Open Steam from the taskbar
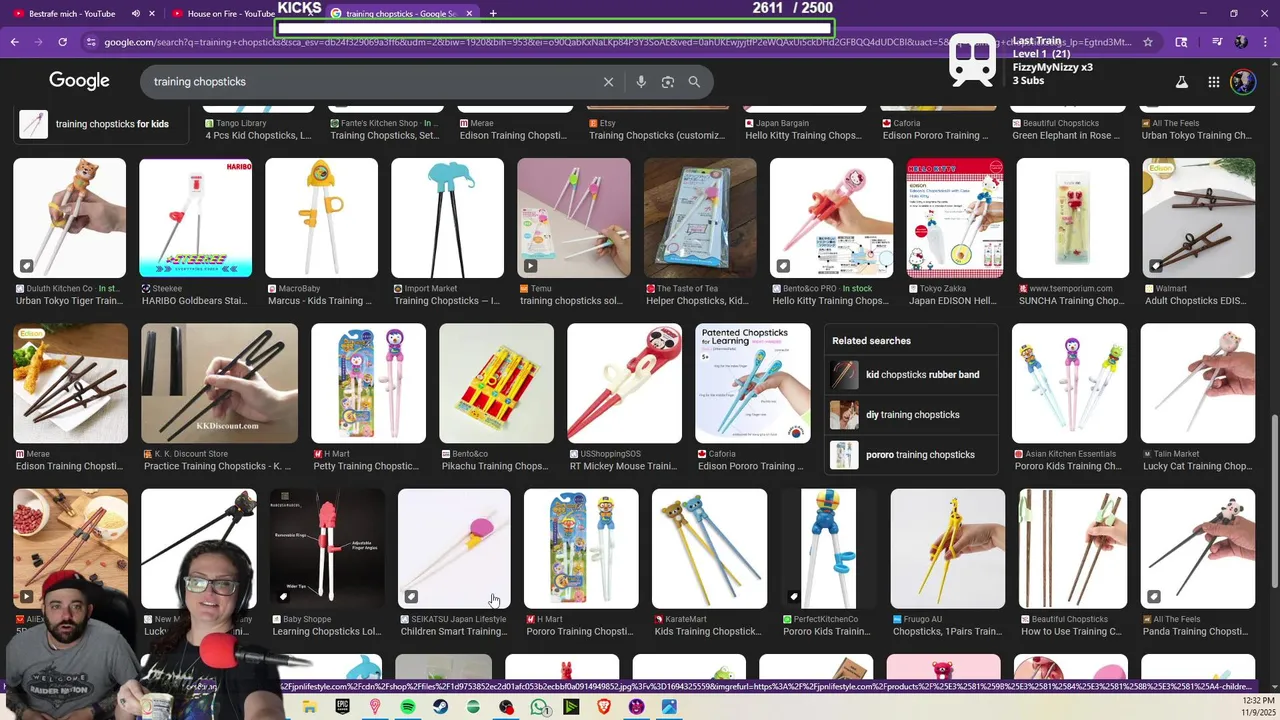Image resolution: width=1280 pixels, height=720 pixels. tap(440, 707)
